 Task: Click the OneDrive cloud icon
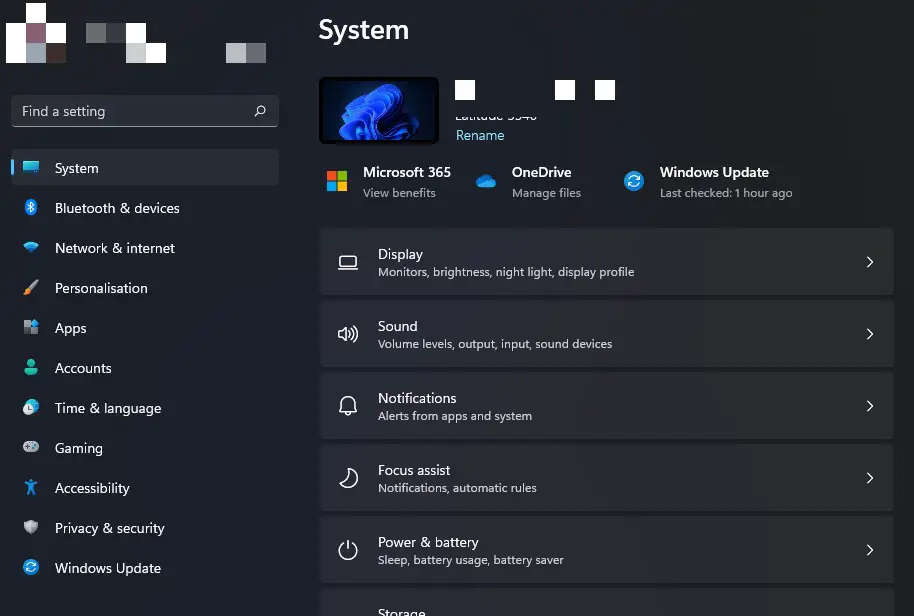tap(486, 182)
